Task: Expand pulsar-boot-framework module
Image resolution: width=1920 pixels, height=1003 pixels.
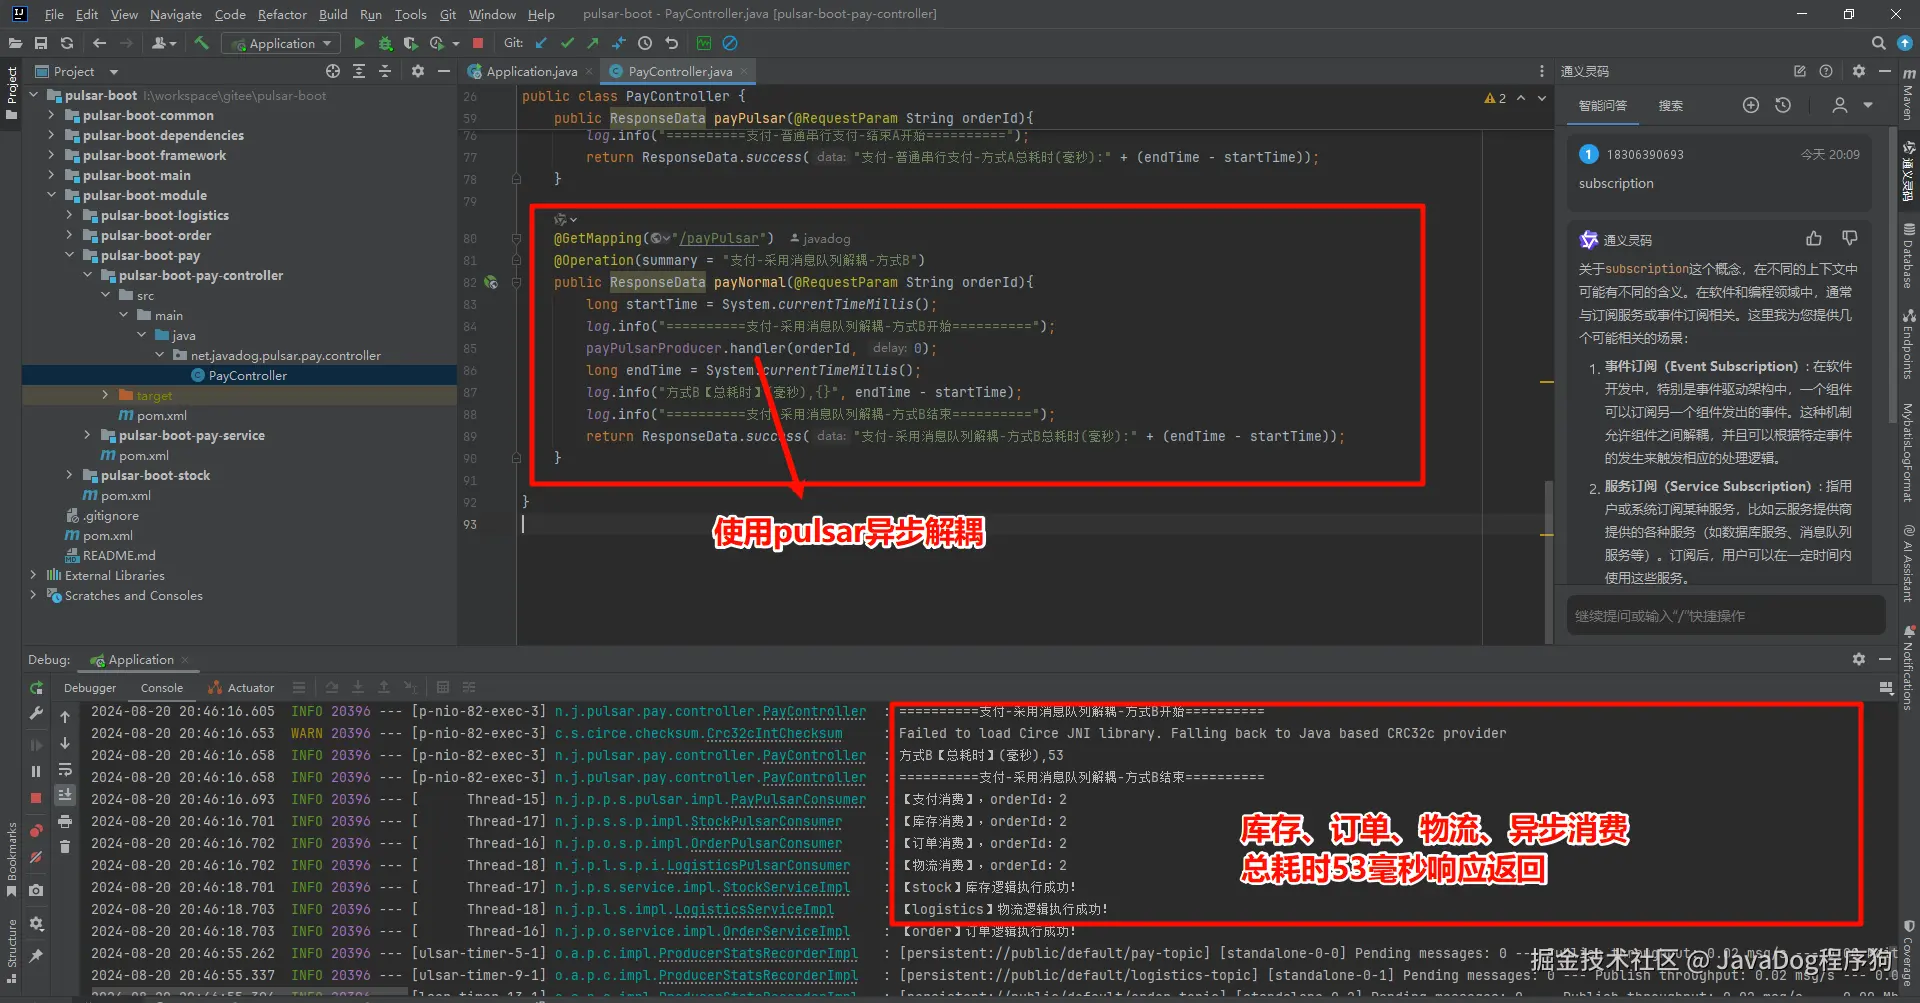Action: [x=51, y=155]
